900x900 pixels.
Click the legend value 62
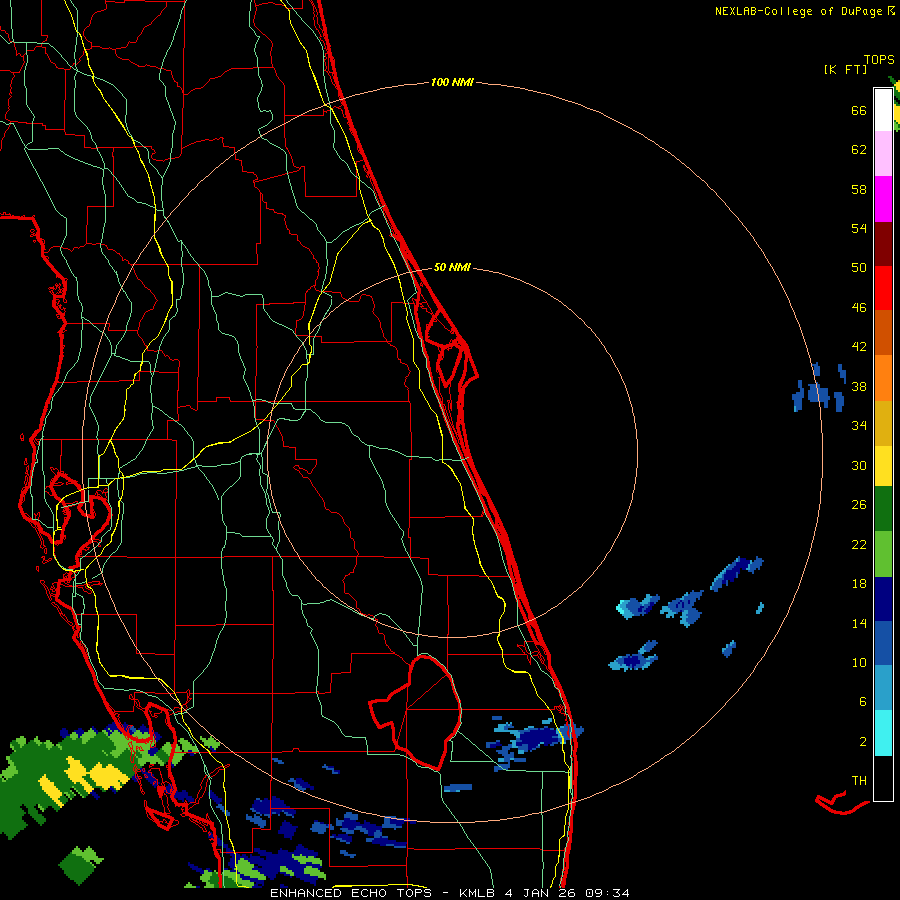coord(859,150)
